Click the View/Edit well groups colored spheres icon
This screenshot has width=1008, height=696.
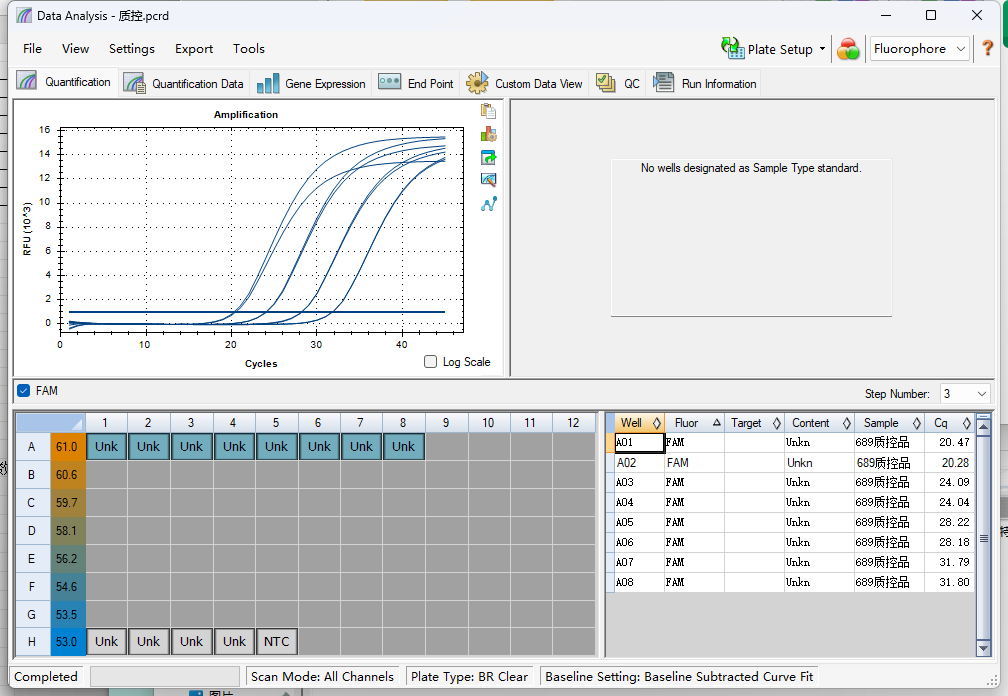pos(848,49)
